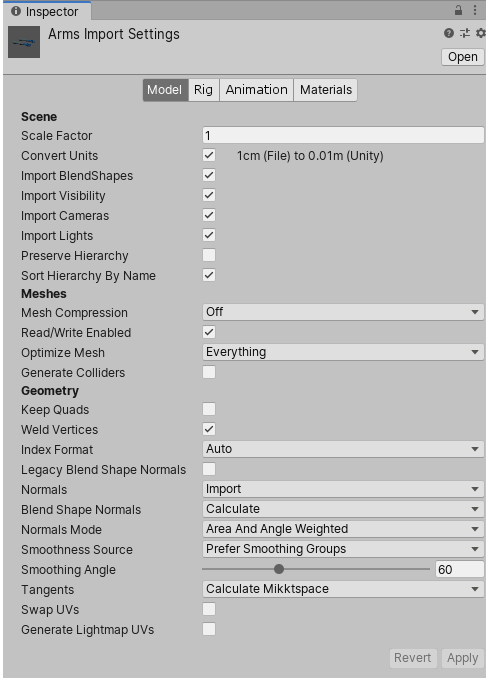Screen dimensions: 495x678
Task: Uncheck Read/Write Enabled
Action: coord(209,332)
